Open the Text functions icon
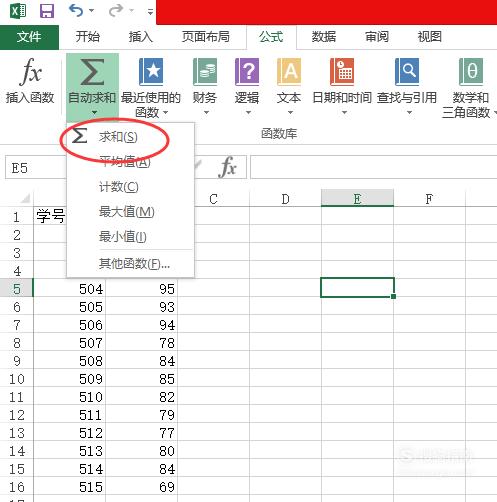 [289, 72]
